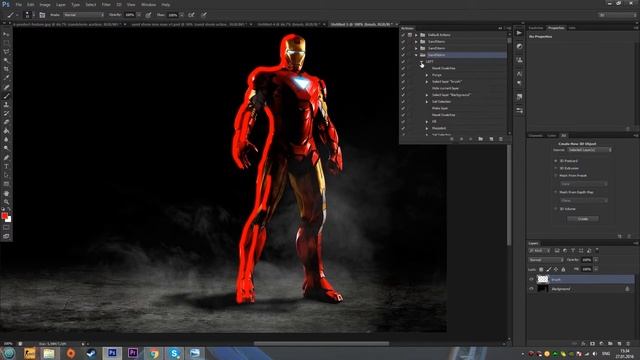Open the Window menu

(149, 4)
